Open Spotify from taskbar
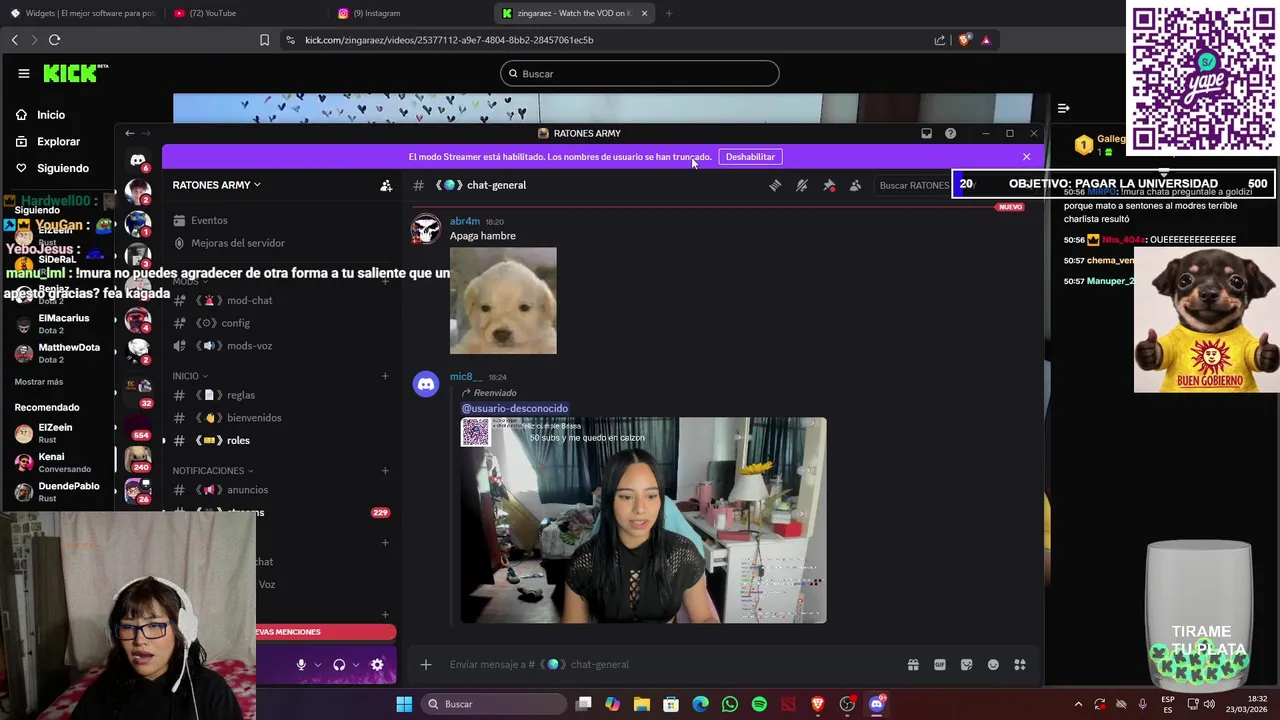Screen dimensions: 1280x720 click(x=759, y=704)
